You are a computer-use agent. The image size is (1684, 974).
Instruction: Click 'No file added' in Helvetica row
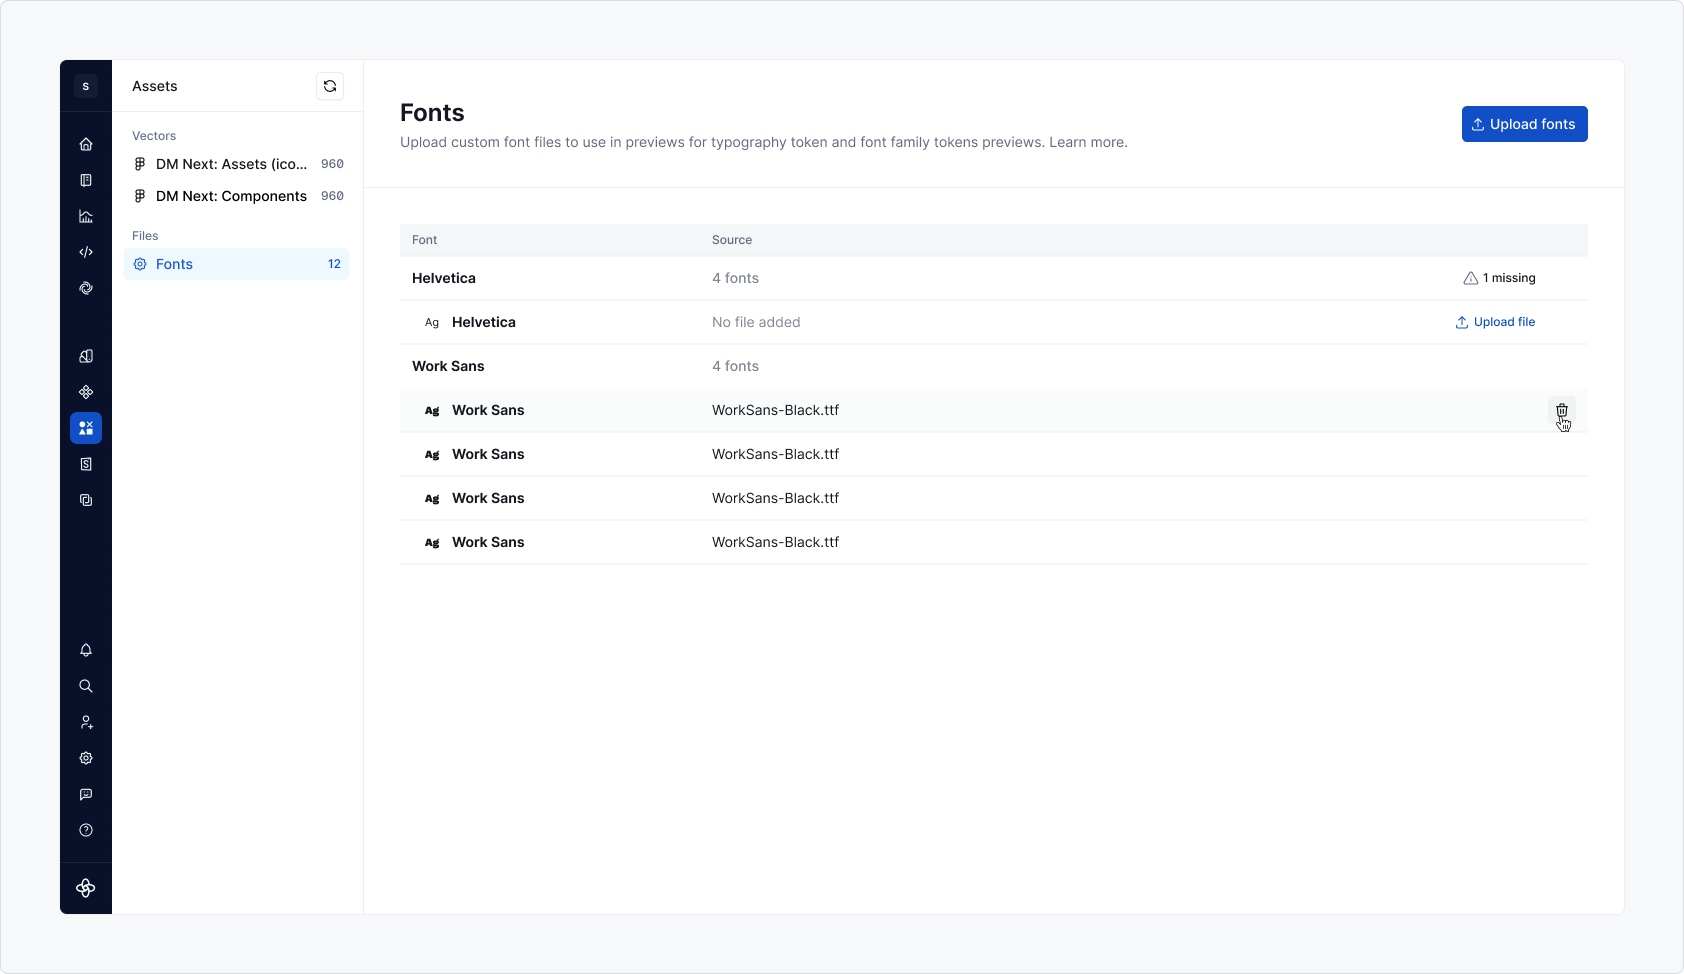pyautogui.click(x=756, y=322)
